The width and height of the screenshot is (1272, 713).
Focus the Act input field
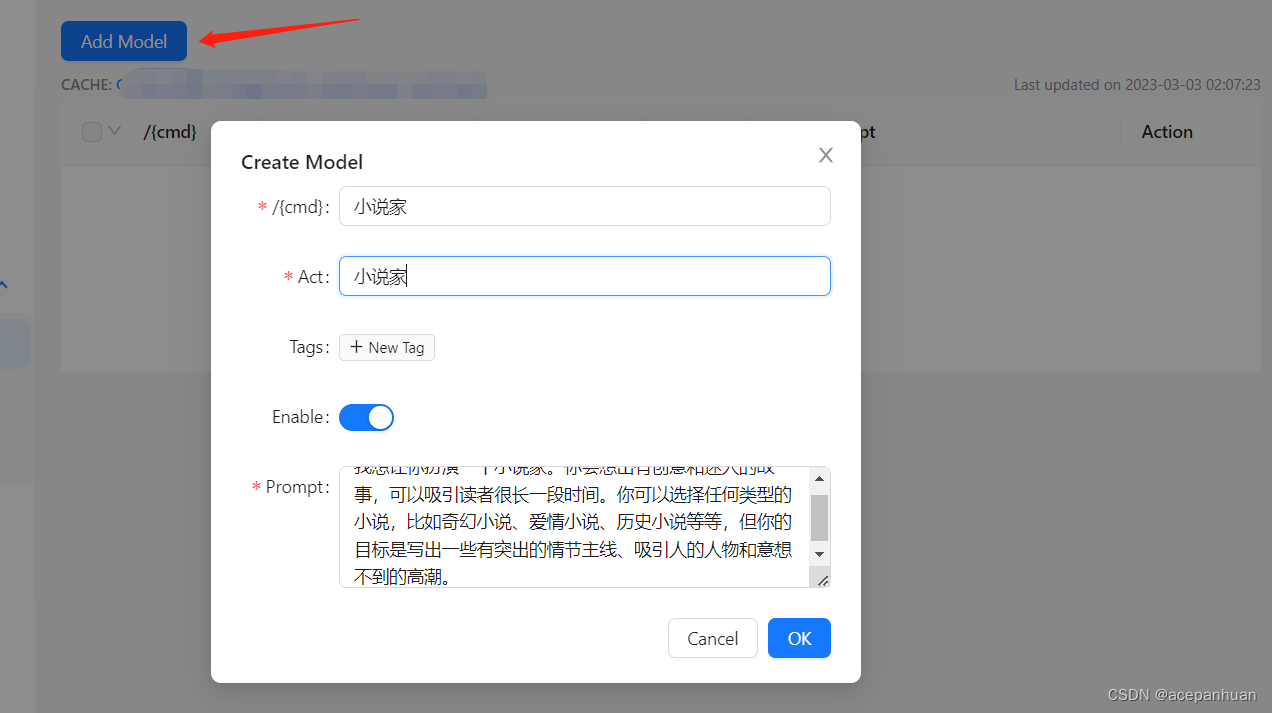click(x=585, y=276)
